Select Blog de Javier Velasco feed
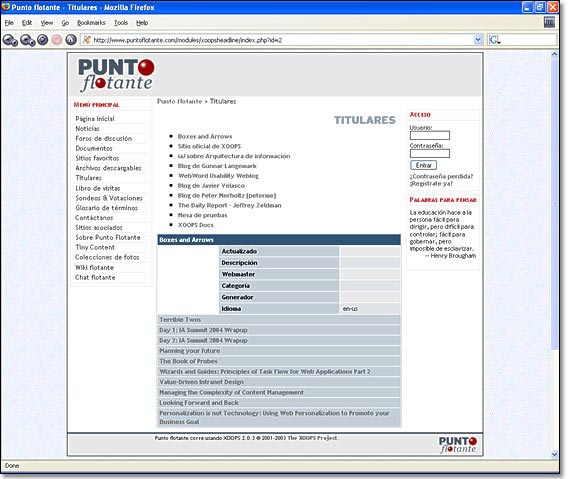The width and height of the screenshot is (570, 479). (x=211, y=185)
